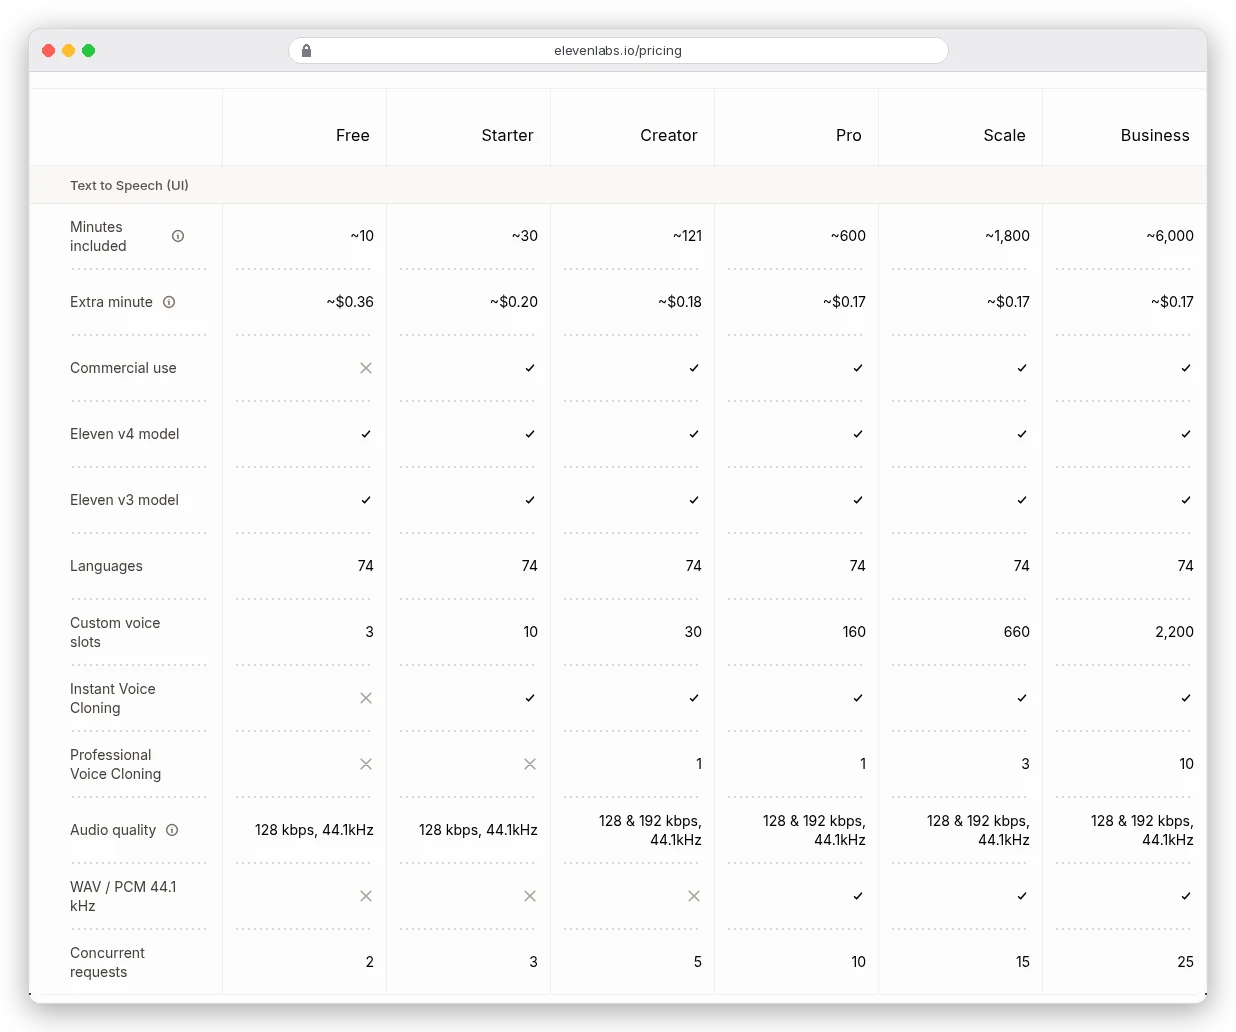1236x1032 pixels.
Task: Click the X for Professional Voice Cloning under Free
Action: point(366,764)
